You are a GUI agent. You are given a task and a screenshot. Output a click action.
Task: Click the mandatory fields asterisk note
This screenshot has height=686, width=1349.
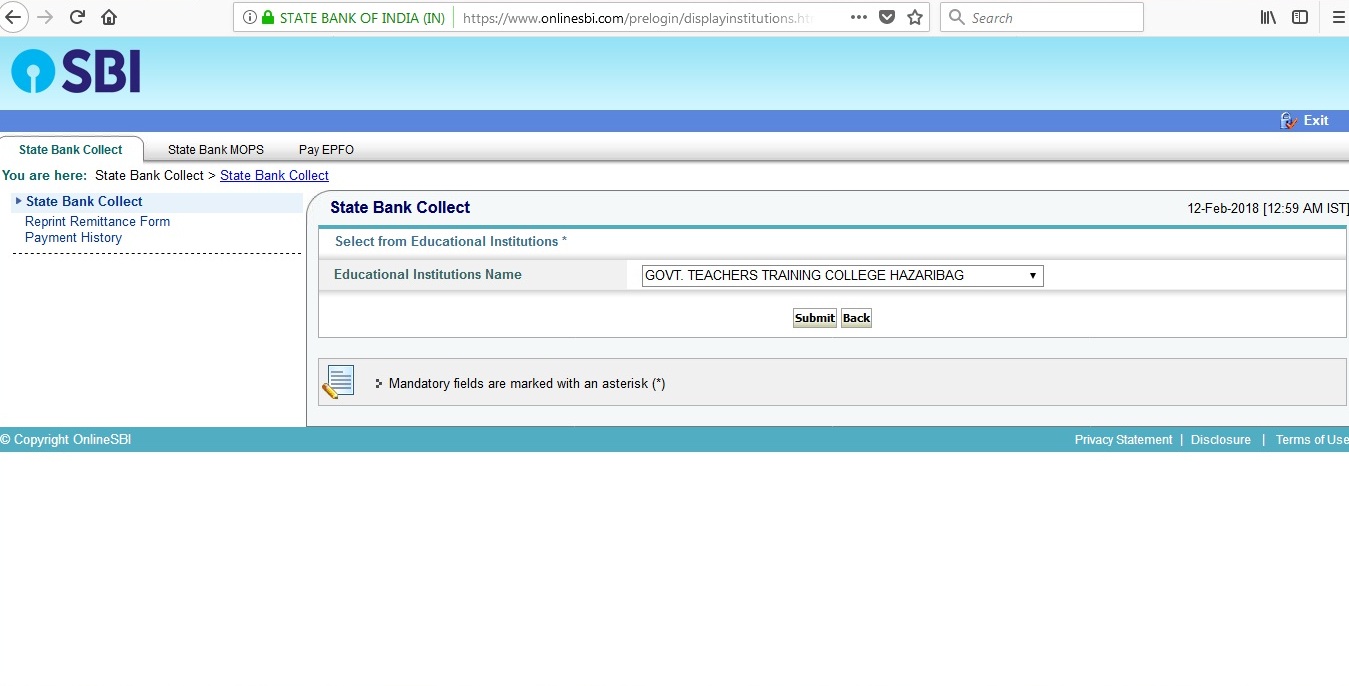click(527, 384)
